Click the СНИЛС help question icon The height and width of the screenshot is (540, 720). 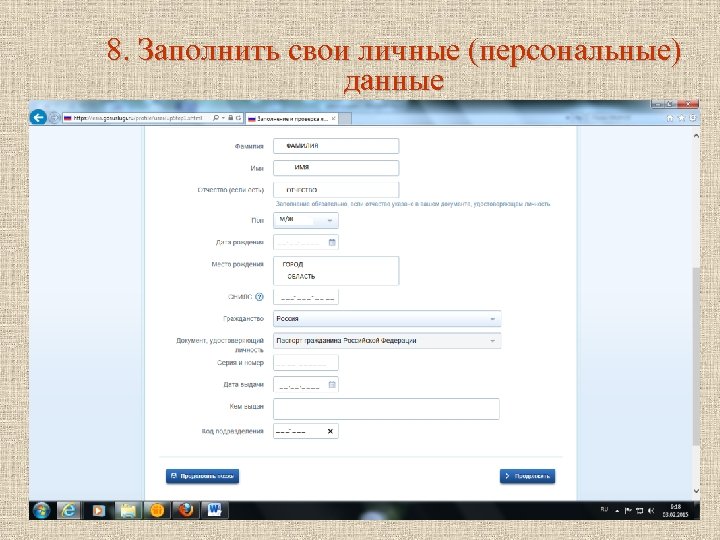click(x=259, y=297)
